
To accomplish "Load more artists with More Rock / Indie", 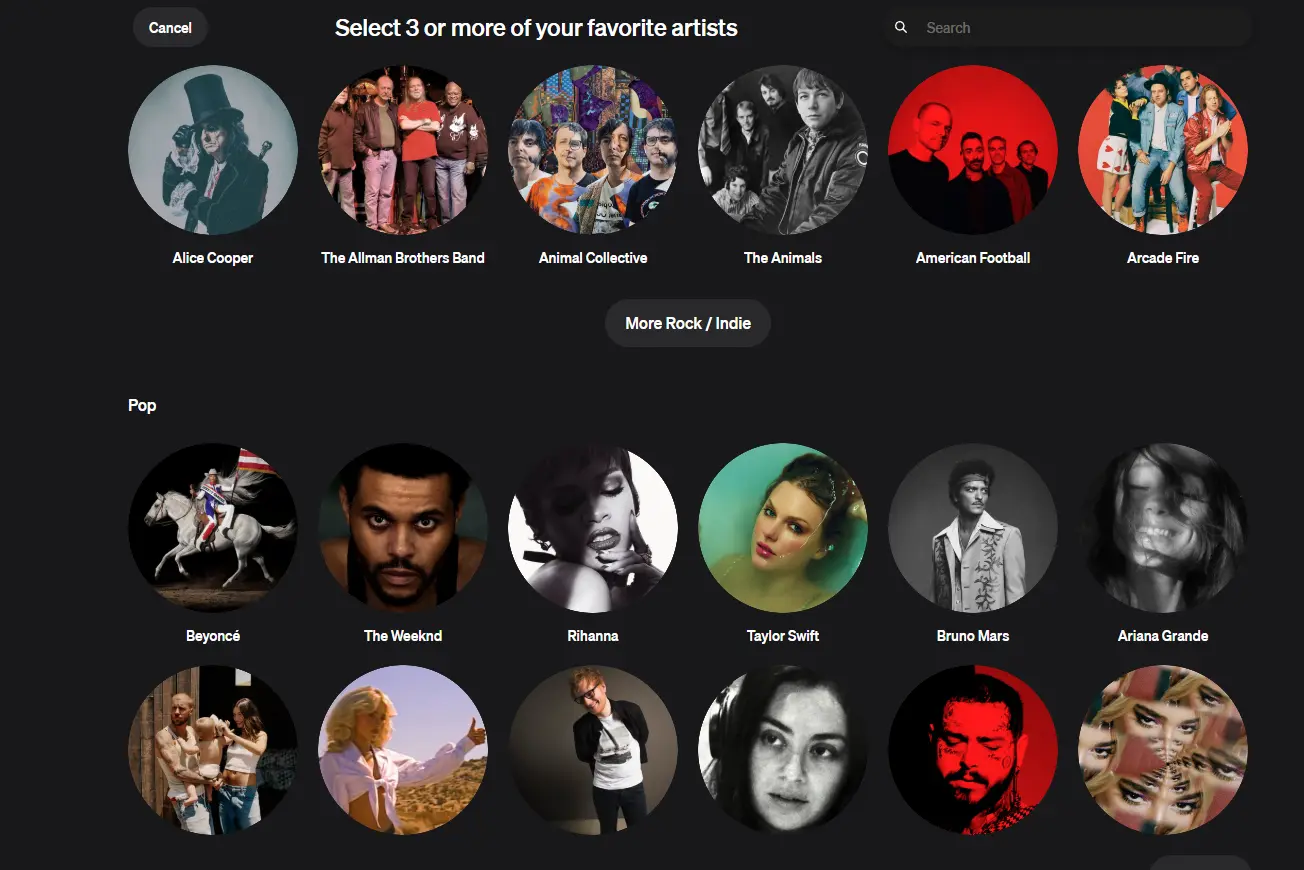I will click(x=688, y=323).
